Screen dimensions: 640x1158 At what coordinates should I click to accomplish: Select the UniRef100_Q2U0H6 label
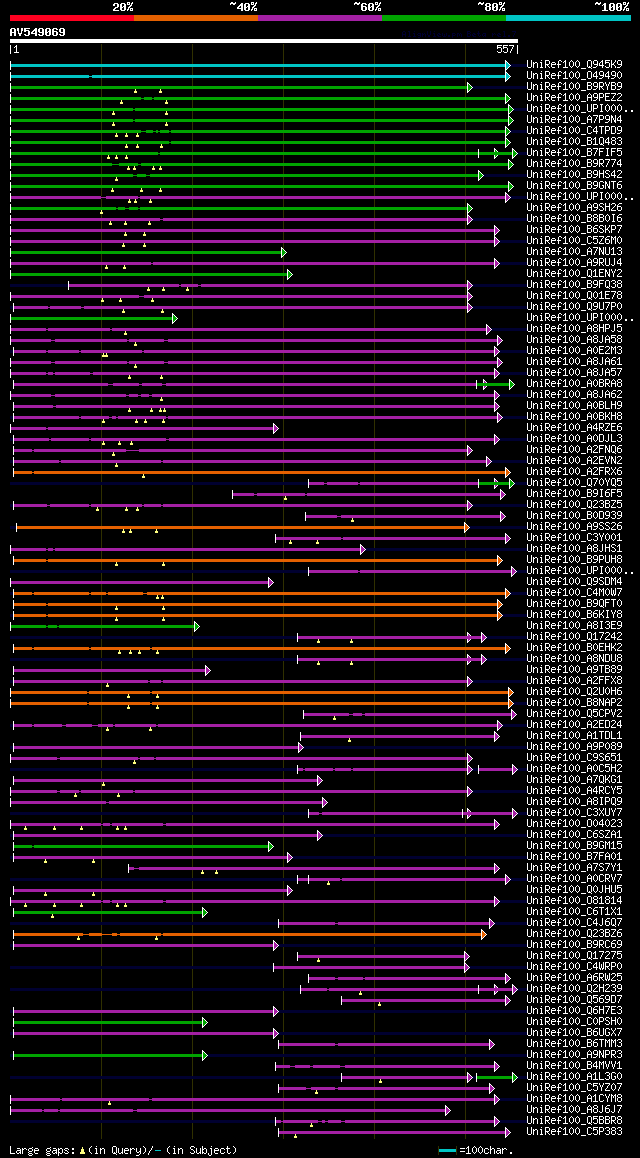click(x=574, y=692)
